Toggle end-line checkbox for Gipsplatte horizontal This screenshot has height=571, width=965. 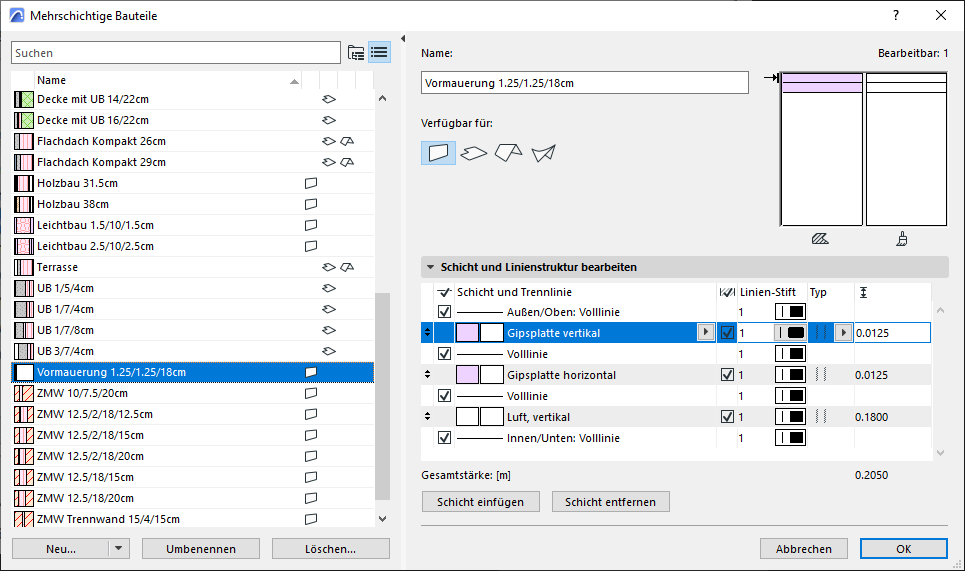(x=727, y=375)
